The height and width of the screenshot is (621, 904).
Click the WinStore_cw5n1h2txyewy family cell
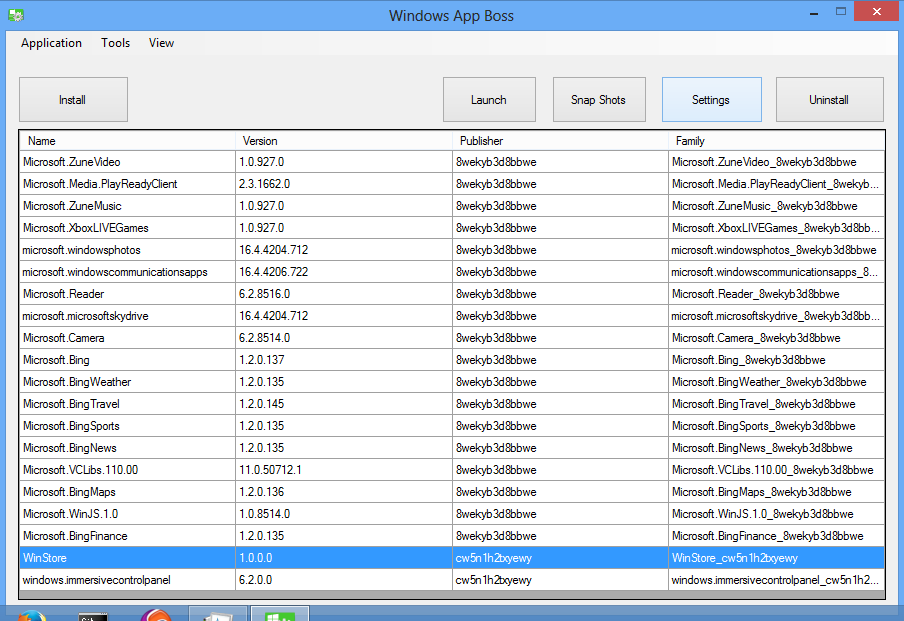pos(777,558)
